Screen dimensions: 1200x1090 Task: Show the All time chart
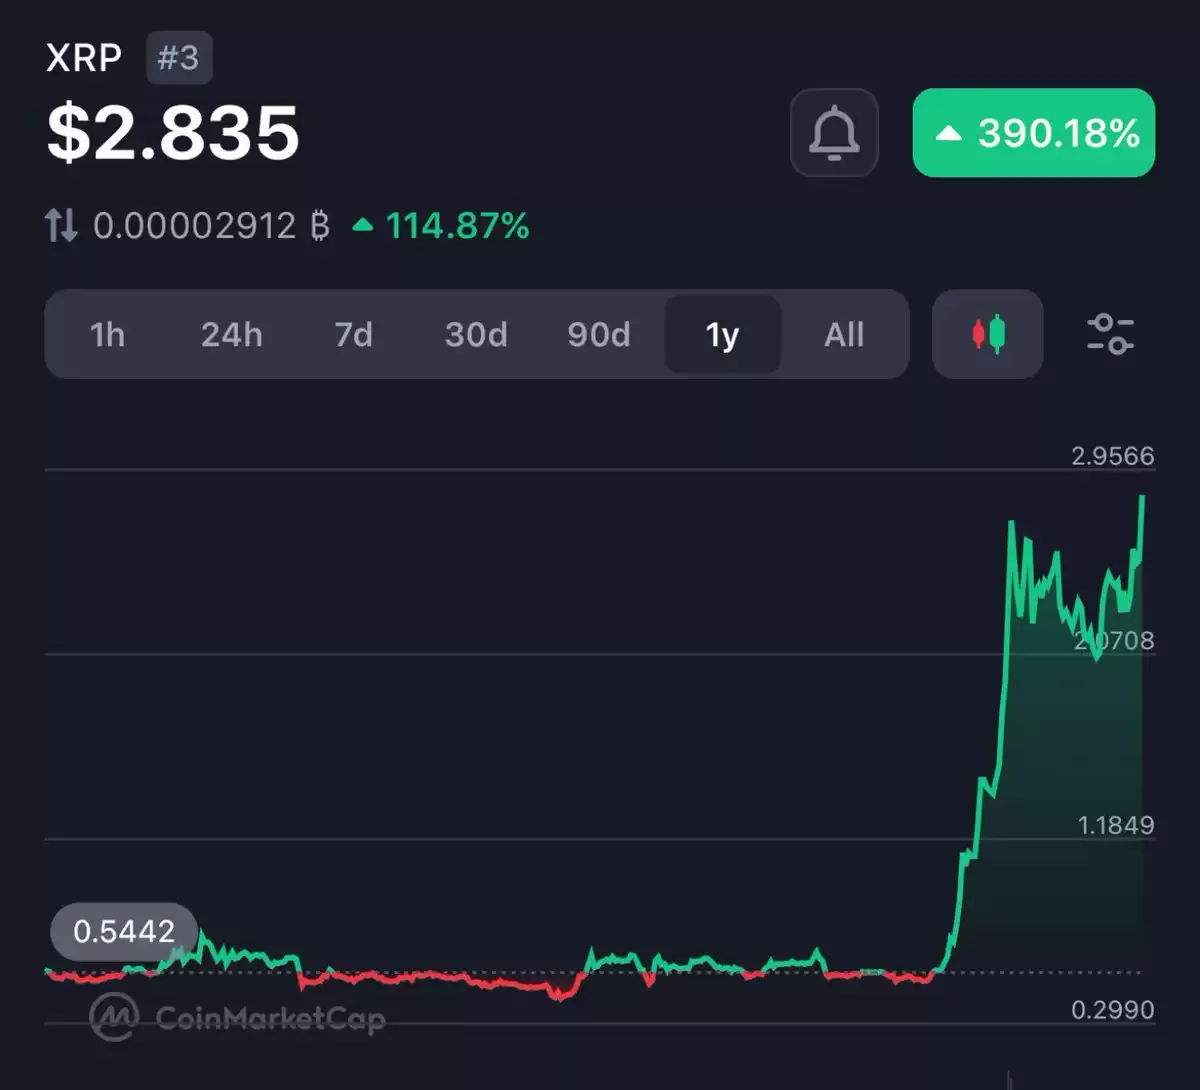[844, 334]
